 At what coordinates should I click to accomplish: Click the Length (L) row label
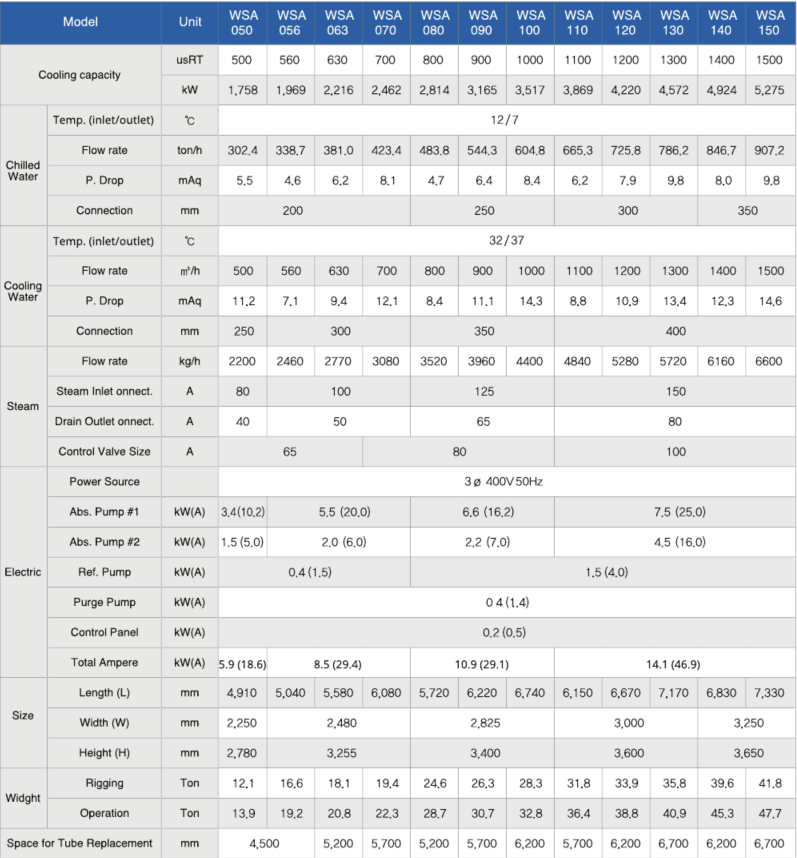[104, 693]
